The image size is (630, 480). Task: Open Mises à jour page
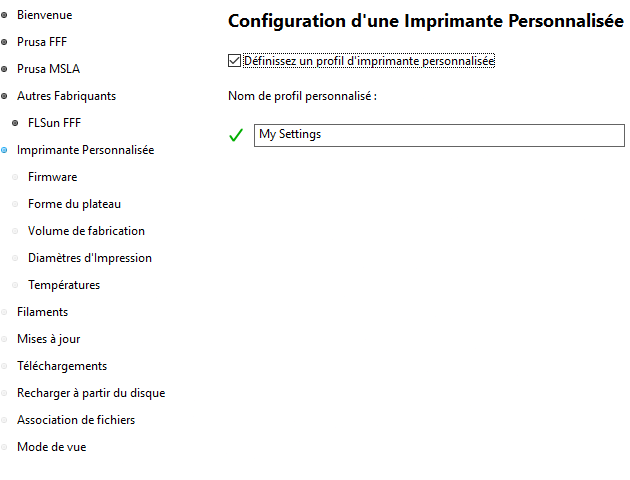tap(49, 339)
